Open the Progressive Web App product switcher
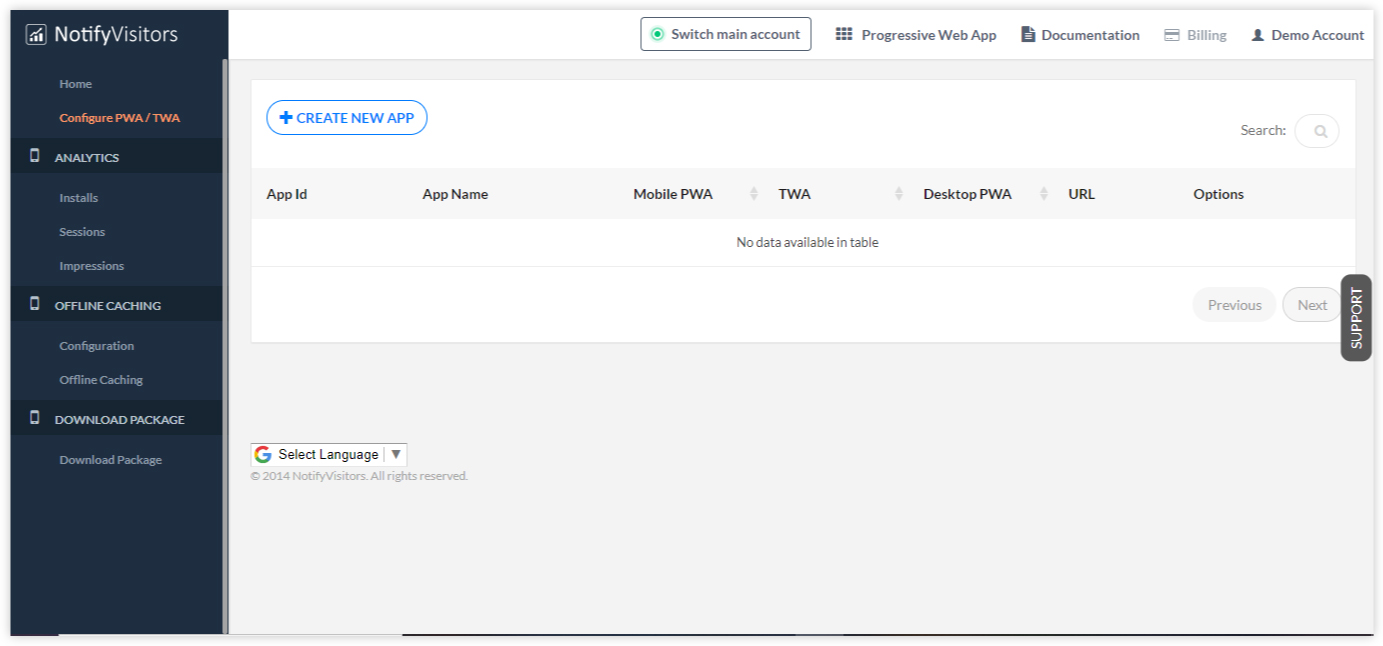Image resolution: width=1383 pixels, height=646 pixels. point(916,35)
